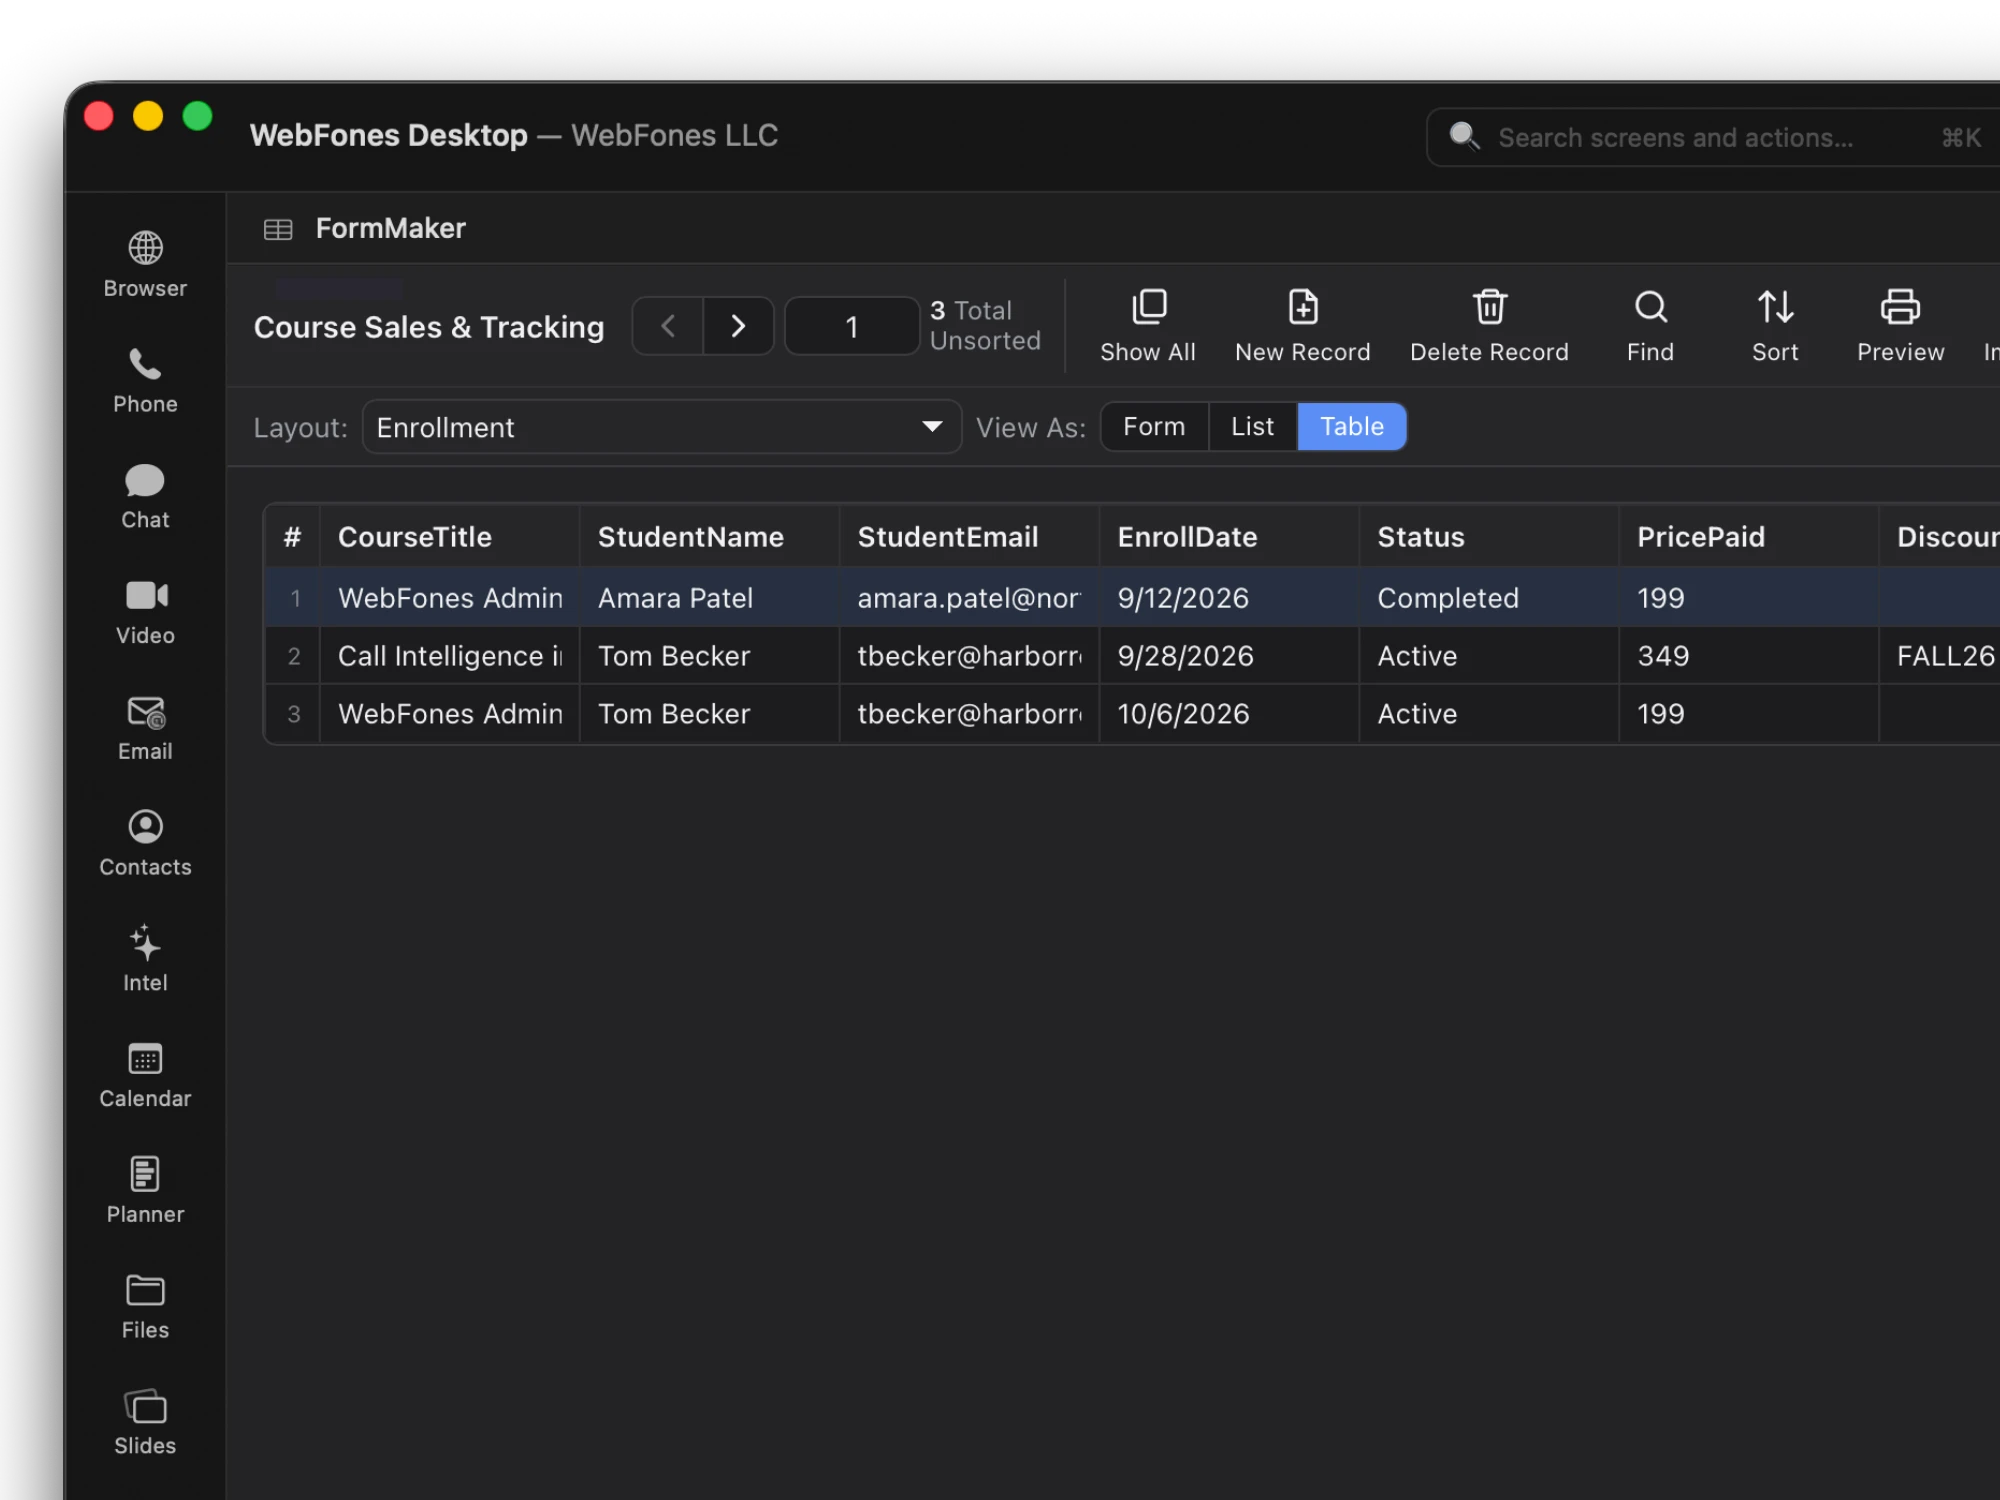
Task: Switch to Table view
Action: click(1352, 427)
